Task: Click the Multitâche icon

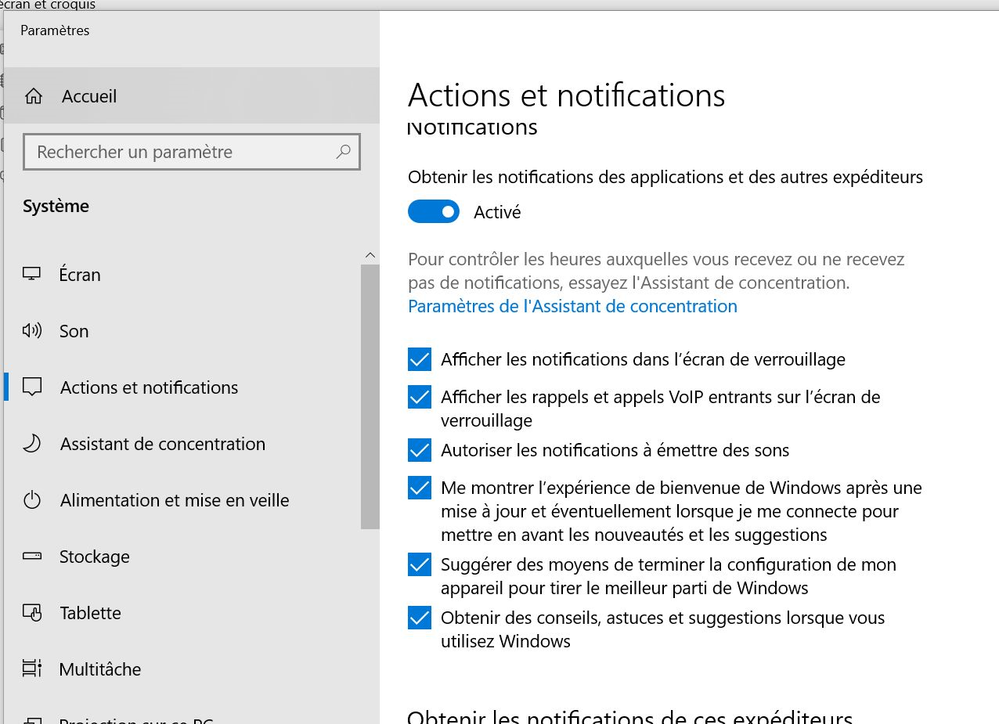Action: [32, 669]
